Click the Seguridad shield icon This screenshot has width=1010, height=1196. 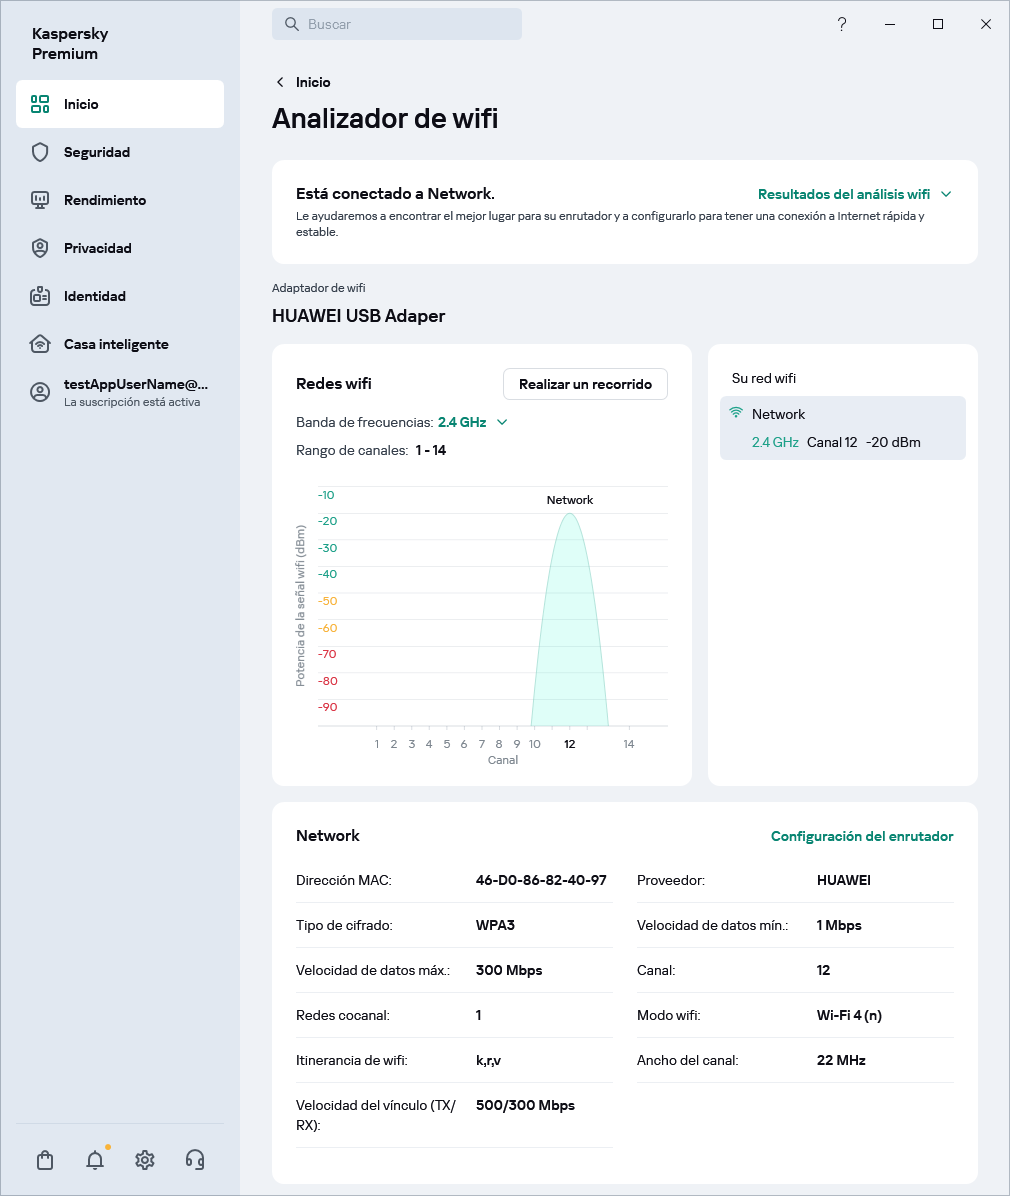(40, 152)
